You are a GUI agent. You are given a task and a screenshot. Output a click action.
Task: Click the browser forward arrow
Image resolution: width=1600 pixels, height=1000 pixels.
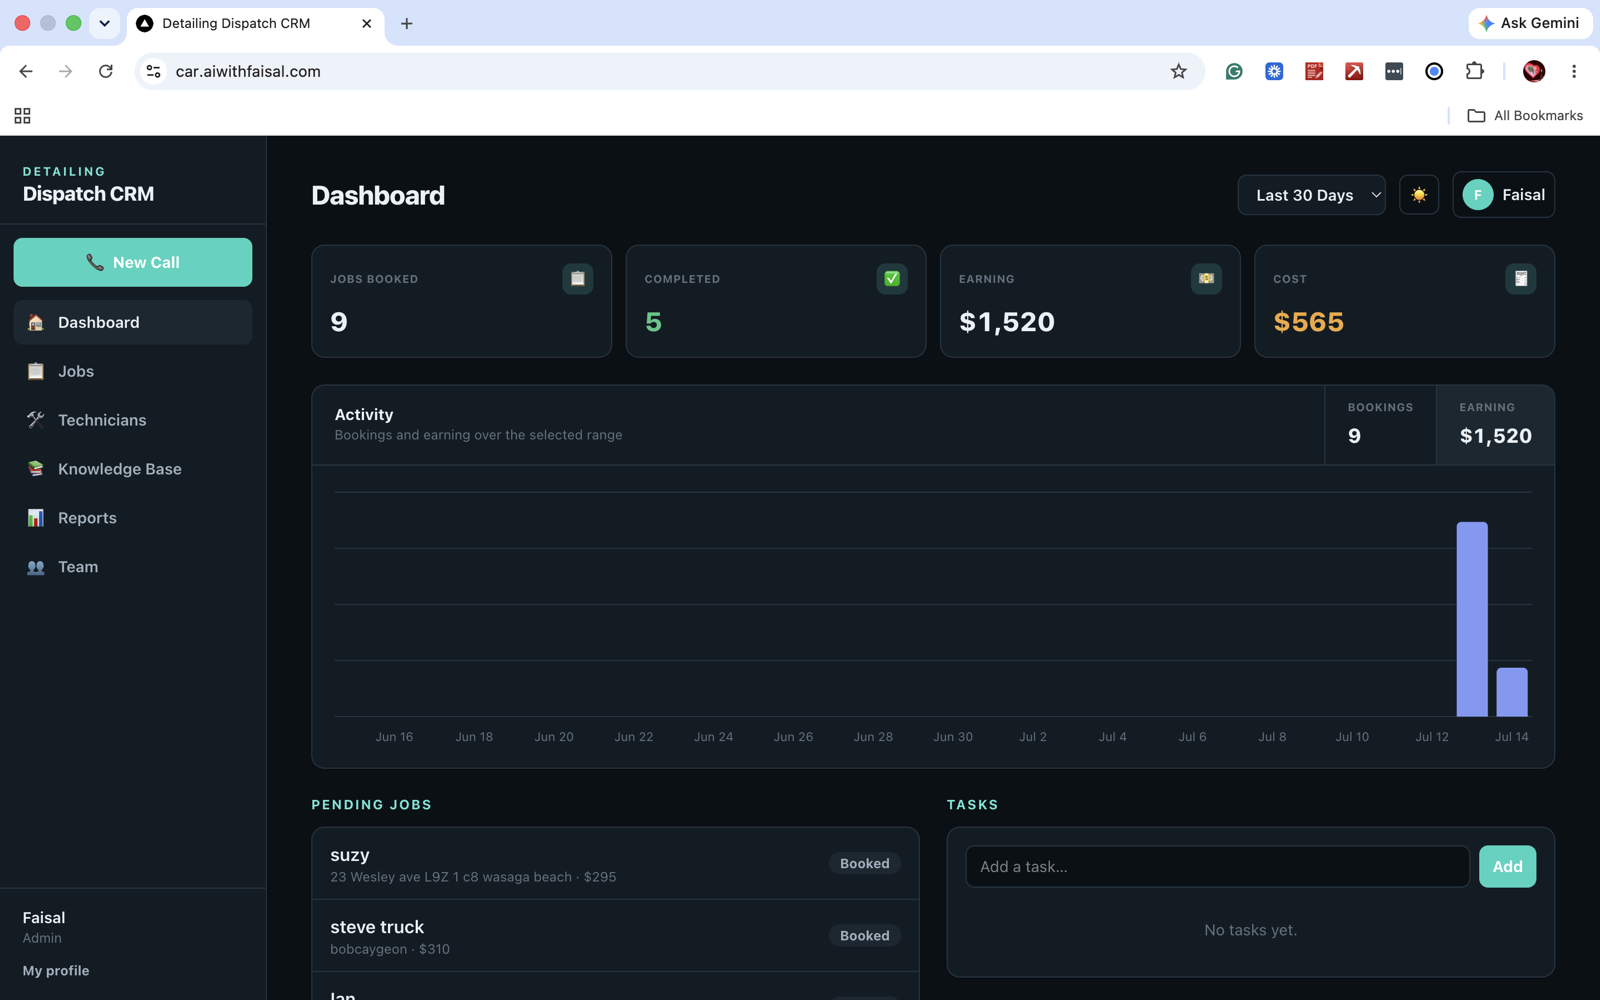[65, 71]
